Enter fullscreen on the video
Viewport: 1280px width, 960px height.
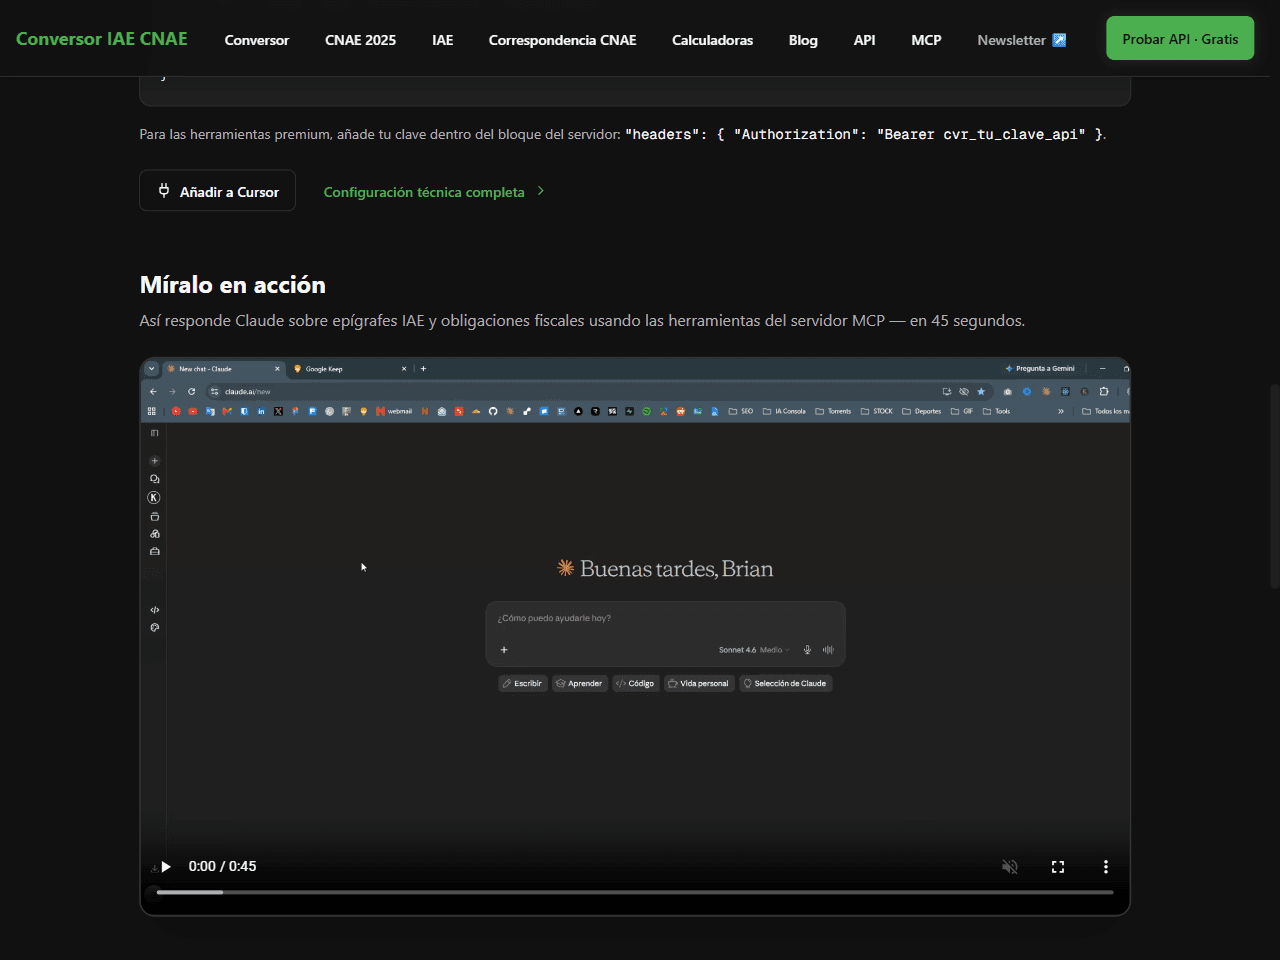click(1058, 867)
